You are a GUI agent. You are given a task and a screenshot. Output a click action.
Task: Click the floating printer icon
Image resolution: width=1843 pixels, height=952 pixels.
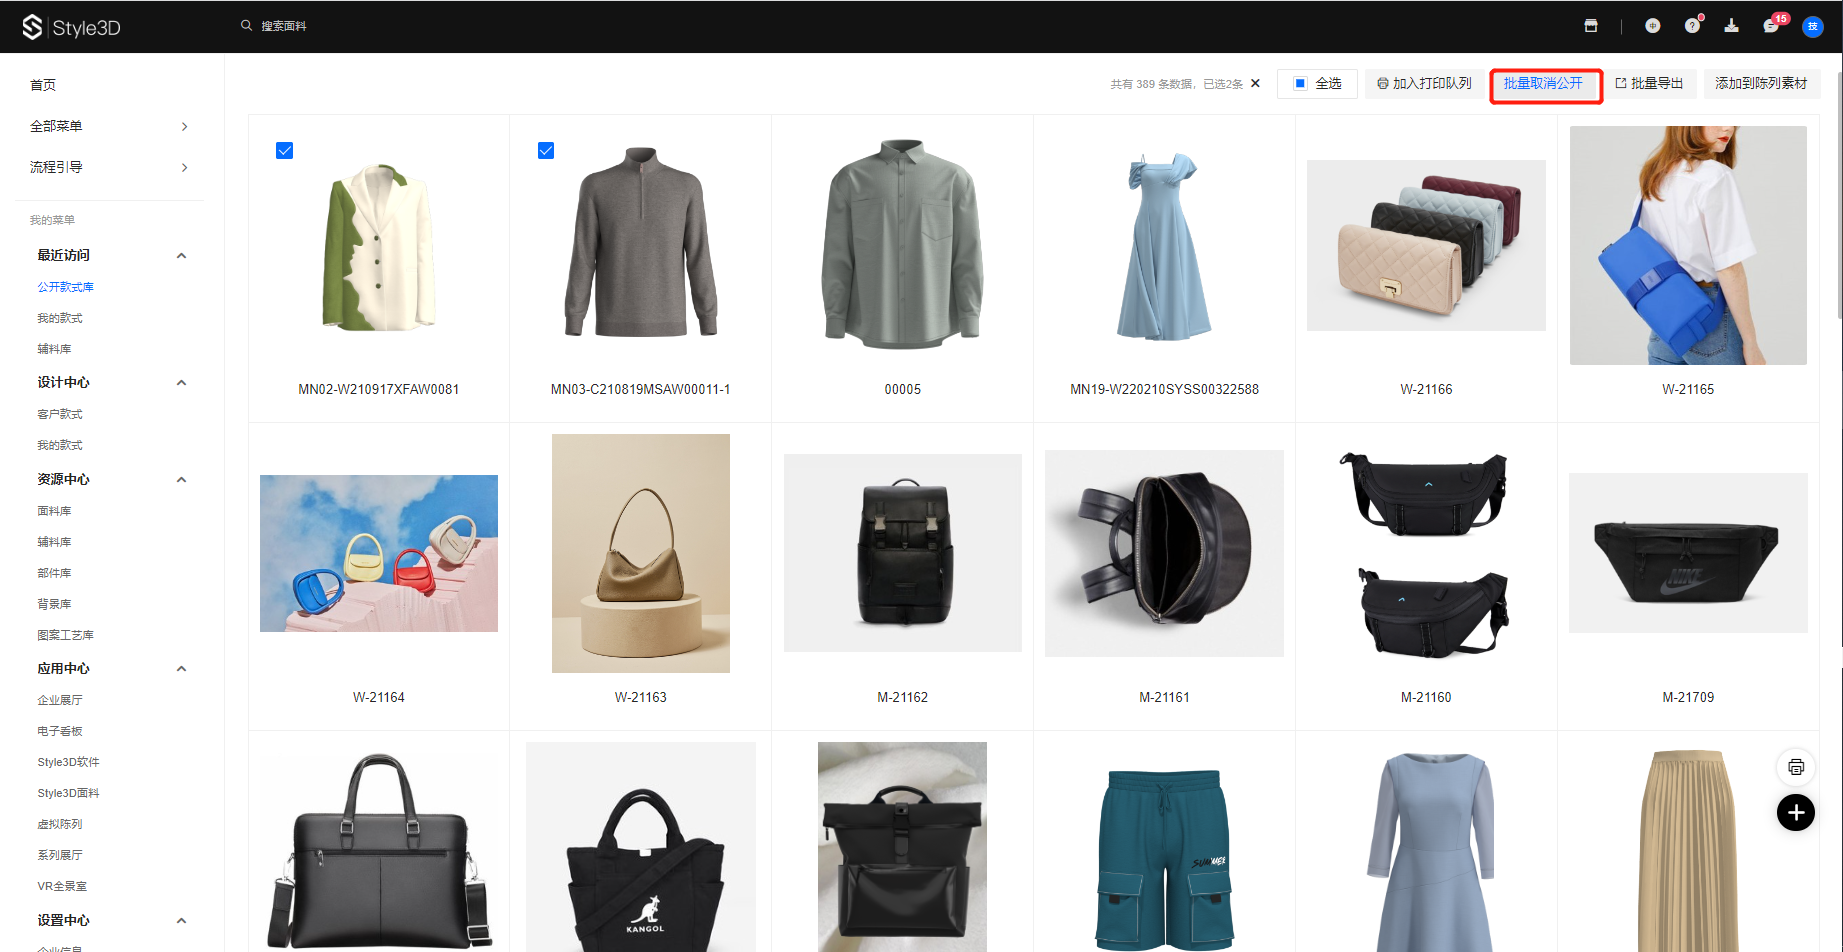(1796, 767)
